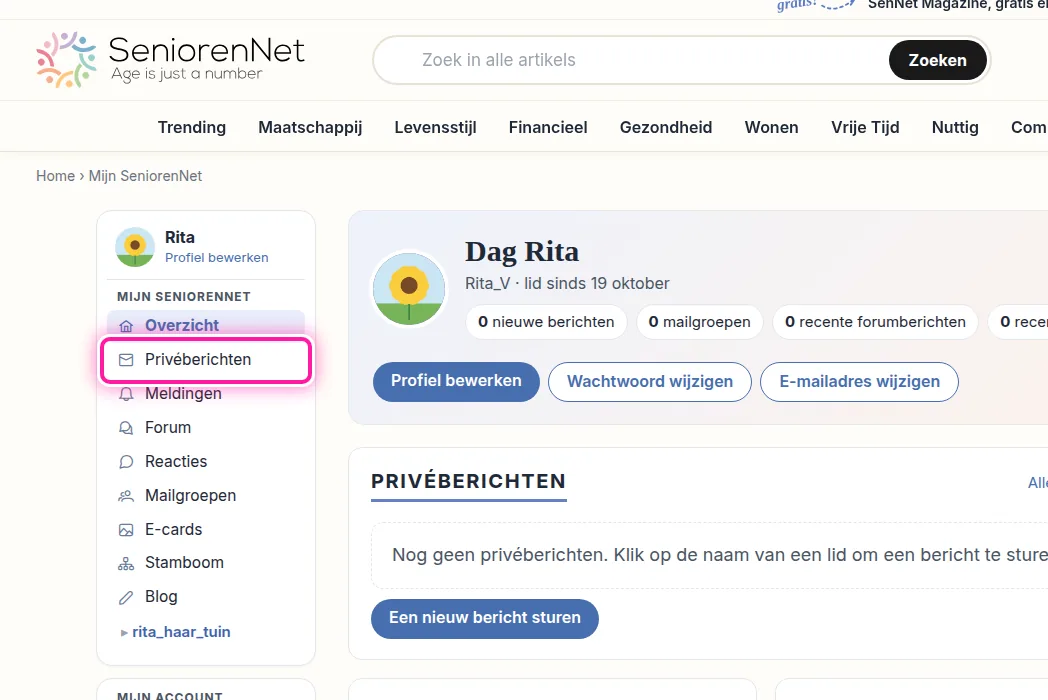Click 'Een nieuw bericht sturen' button
1048x700 pixels.
[485, 618]
